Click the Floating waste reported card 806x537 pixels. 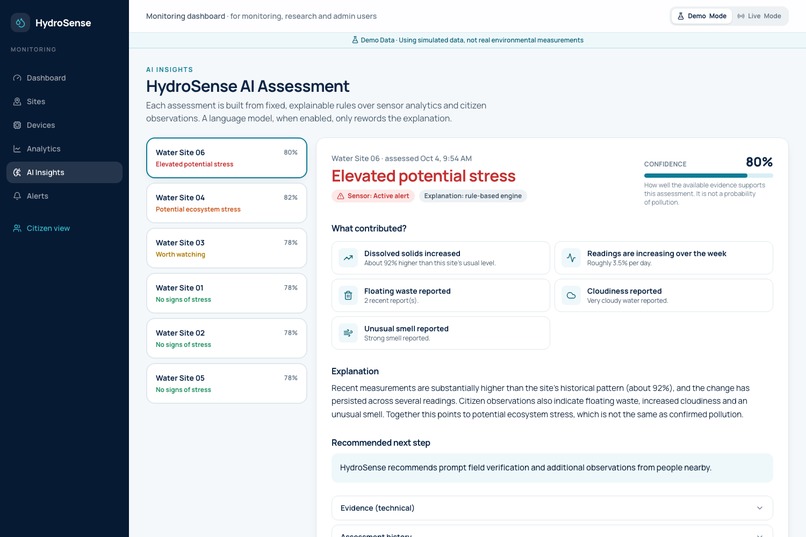[x=441, y=295]
